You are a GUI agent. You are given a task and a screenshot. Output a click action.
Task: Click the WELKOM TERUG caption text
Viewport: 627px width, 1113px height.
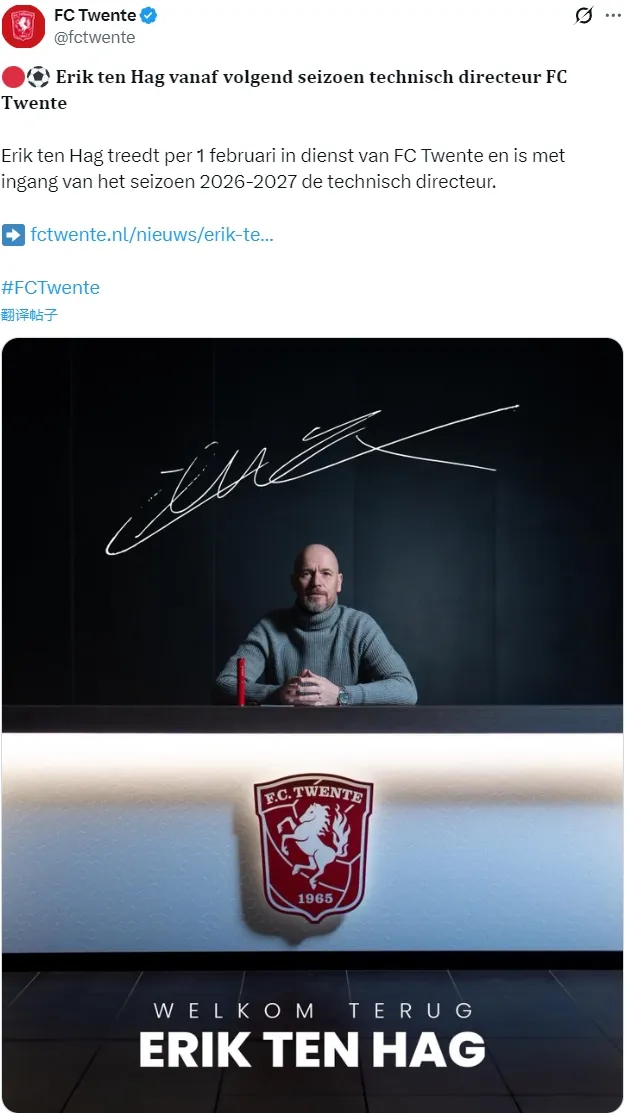click(313, 1009)
